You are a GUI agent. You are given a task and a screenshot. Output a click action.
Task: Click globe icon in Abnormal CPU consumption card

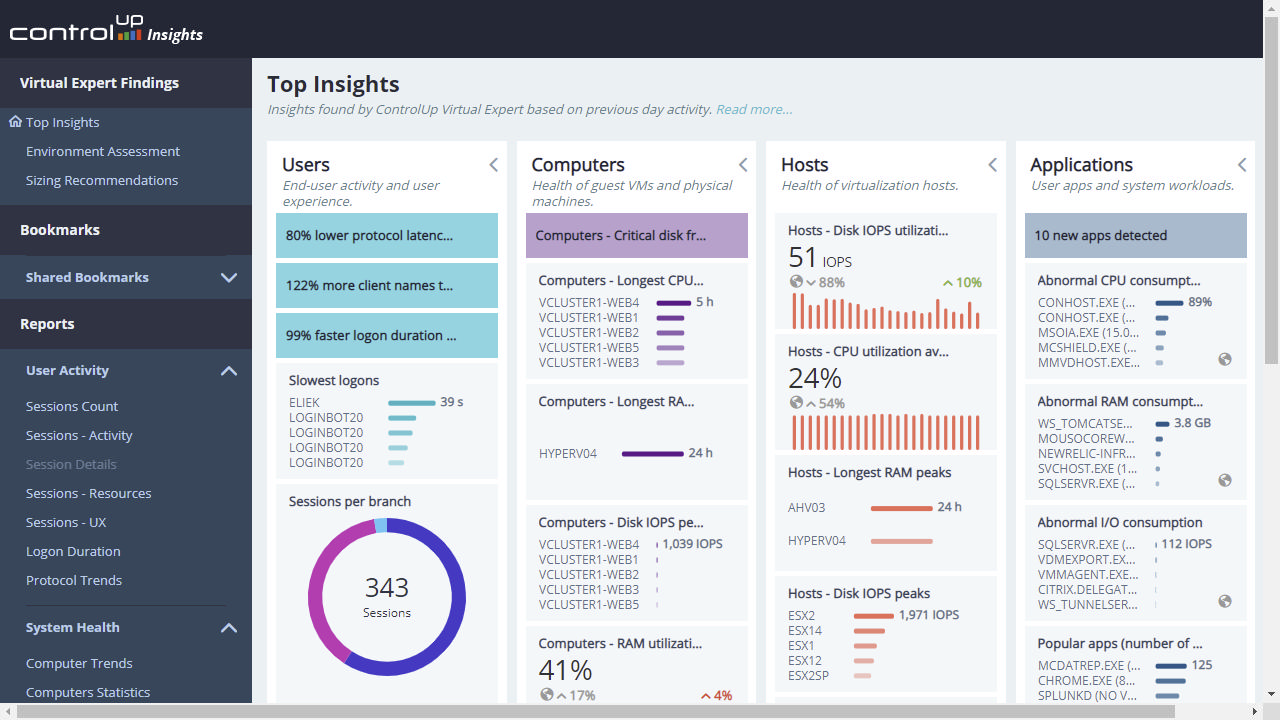(x=1225, y=359)
